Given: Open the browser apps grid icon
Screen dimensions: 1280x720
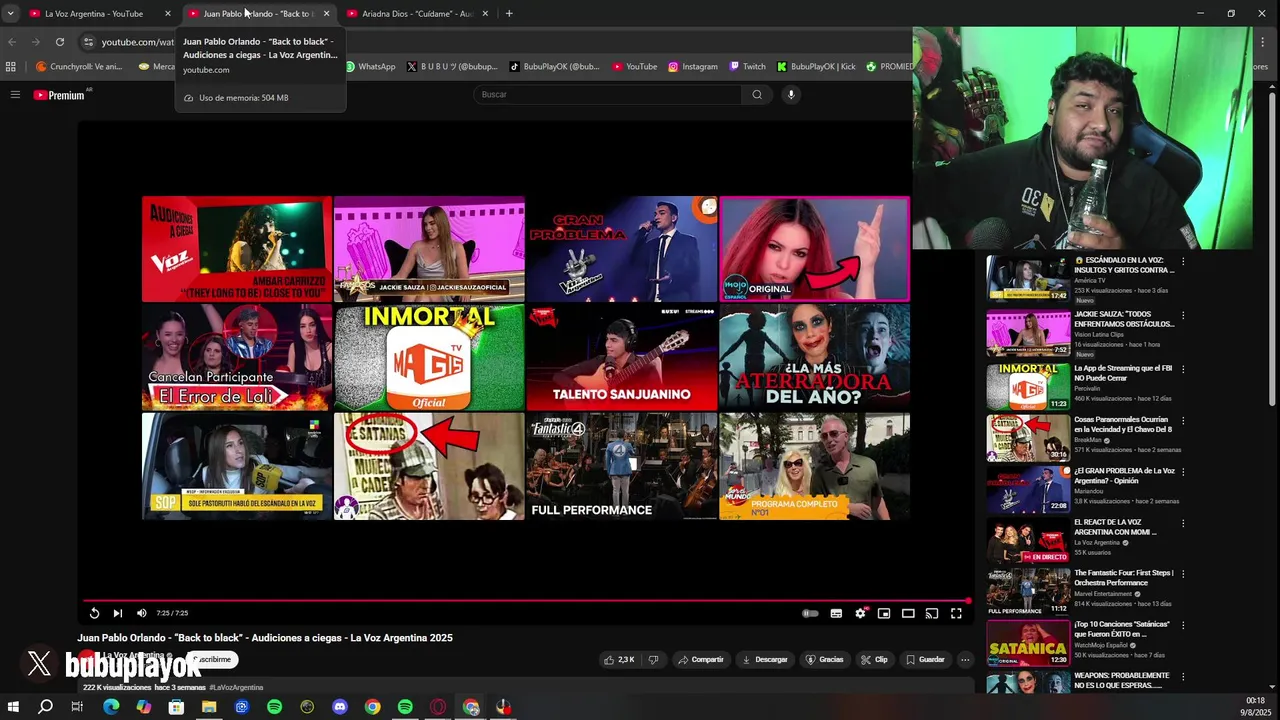Looking at the screenshot, I should (x=11, y=67).
